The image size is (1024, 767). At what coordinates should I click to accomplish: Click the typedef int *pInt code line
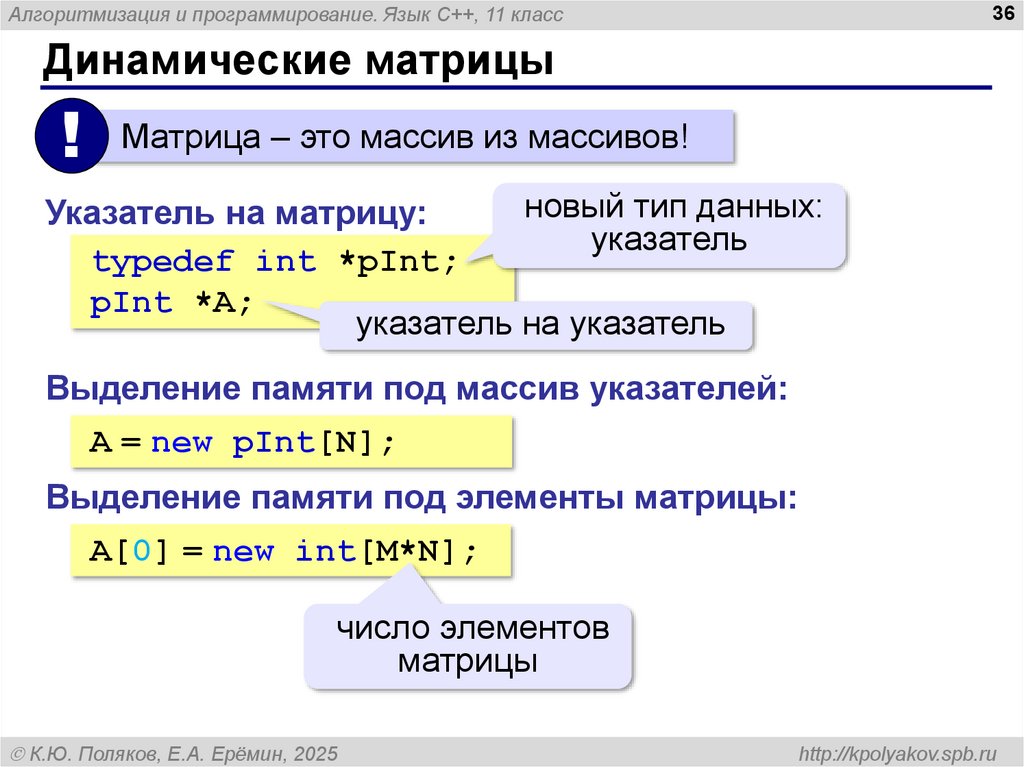(274, 261)
